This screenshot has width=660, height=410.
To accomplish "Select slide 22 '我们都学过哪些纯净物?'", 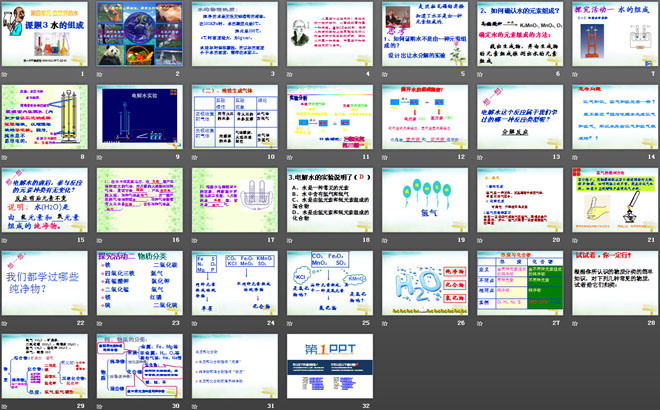I will click(45, 283).
